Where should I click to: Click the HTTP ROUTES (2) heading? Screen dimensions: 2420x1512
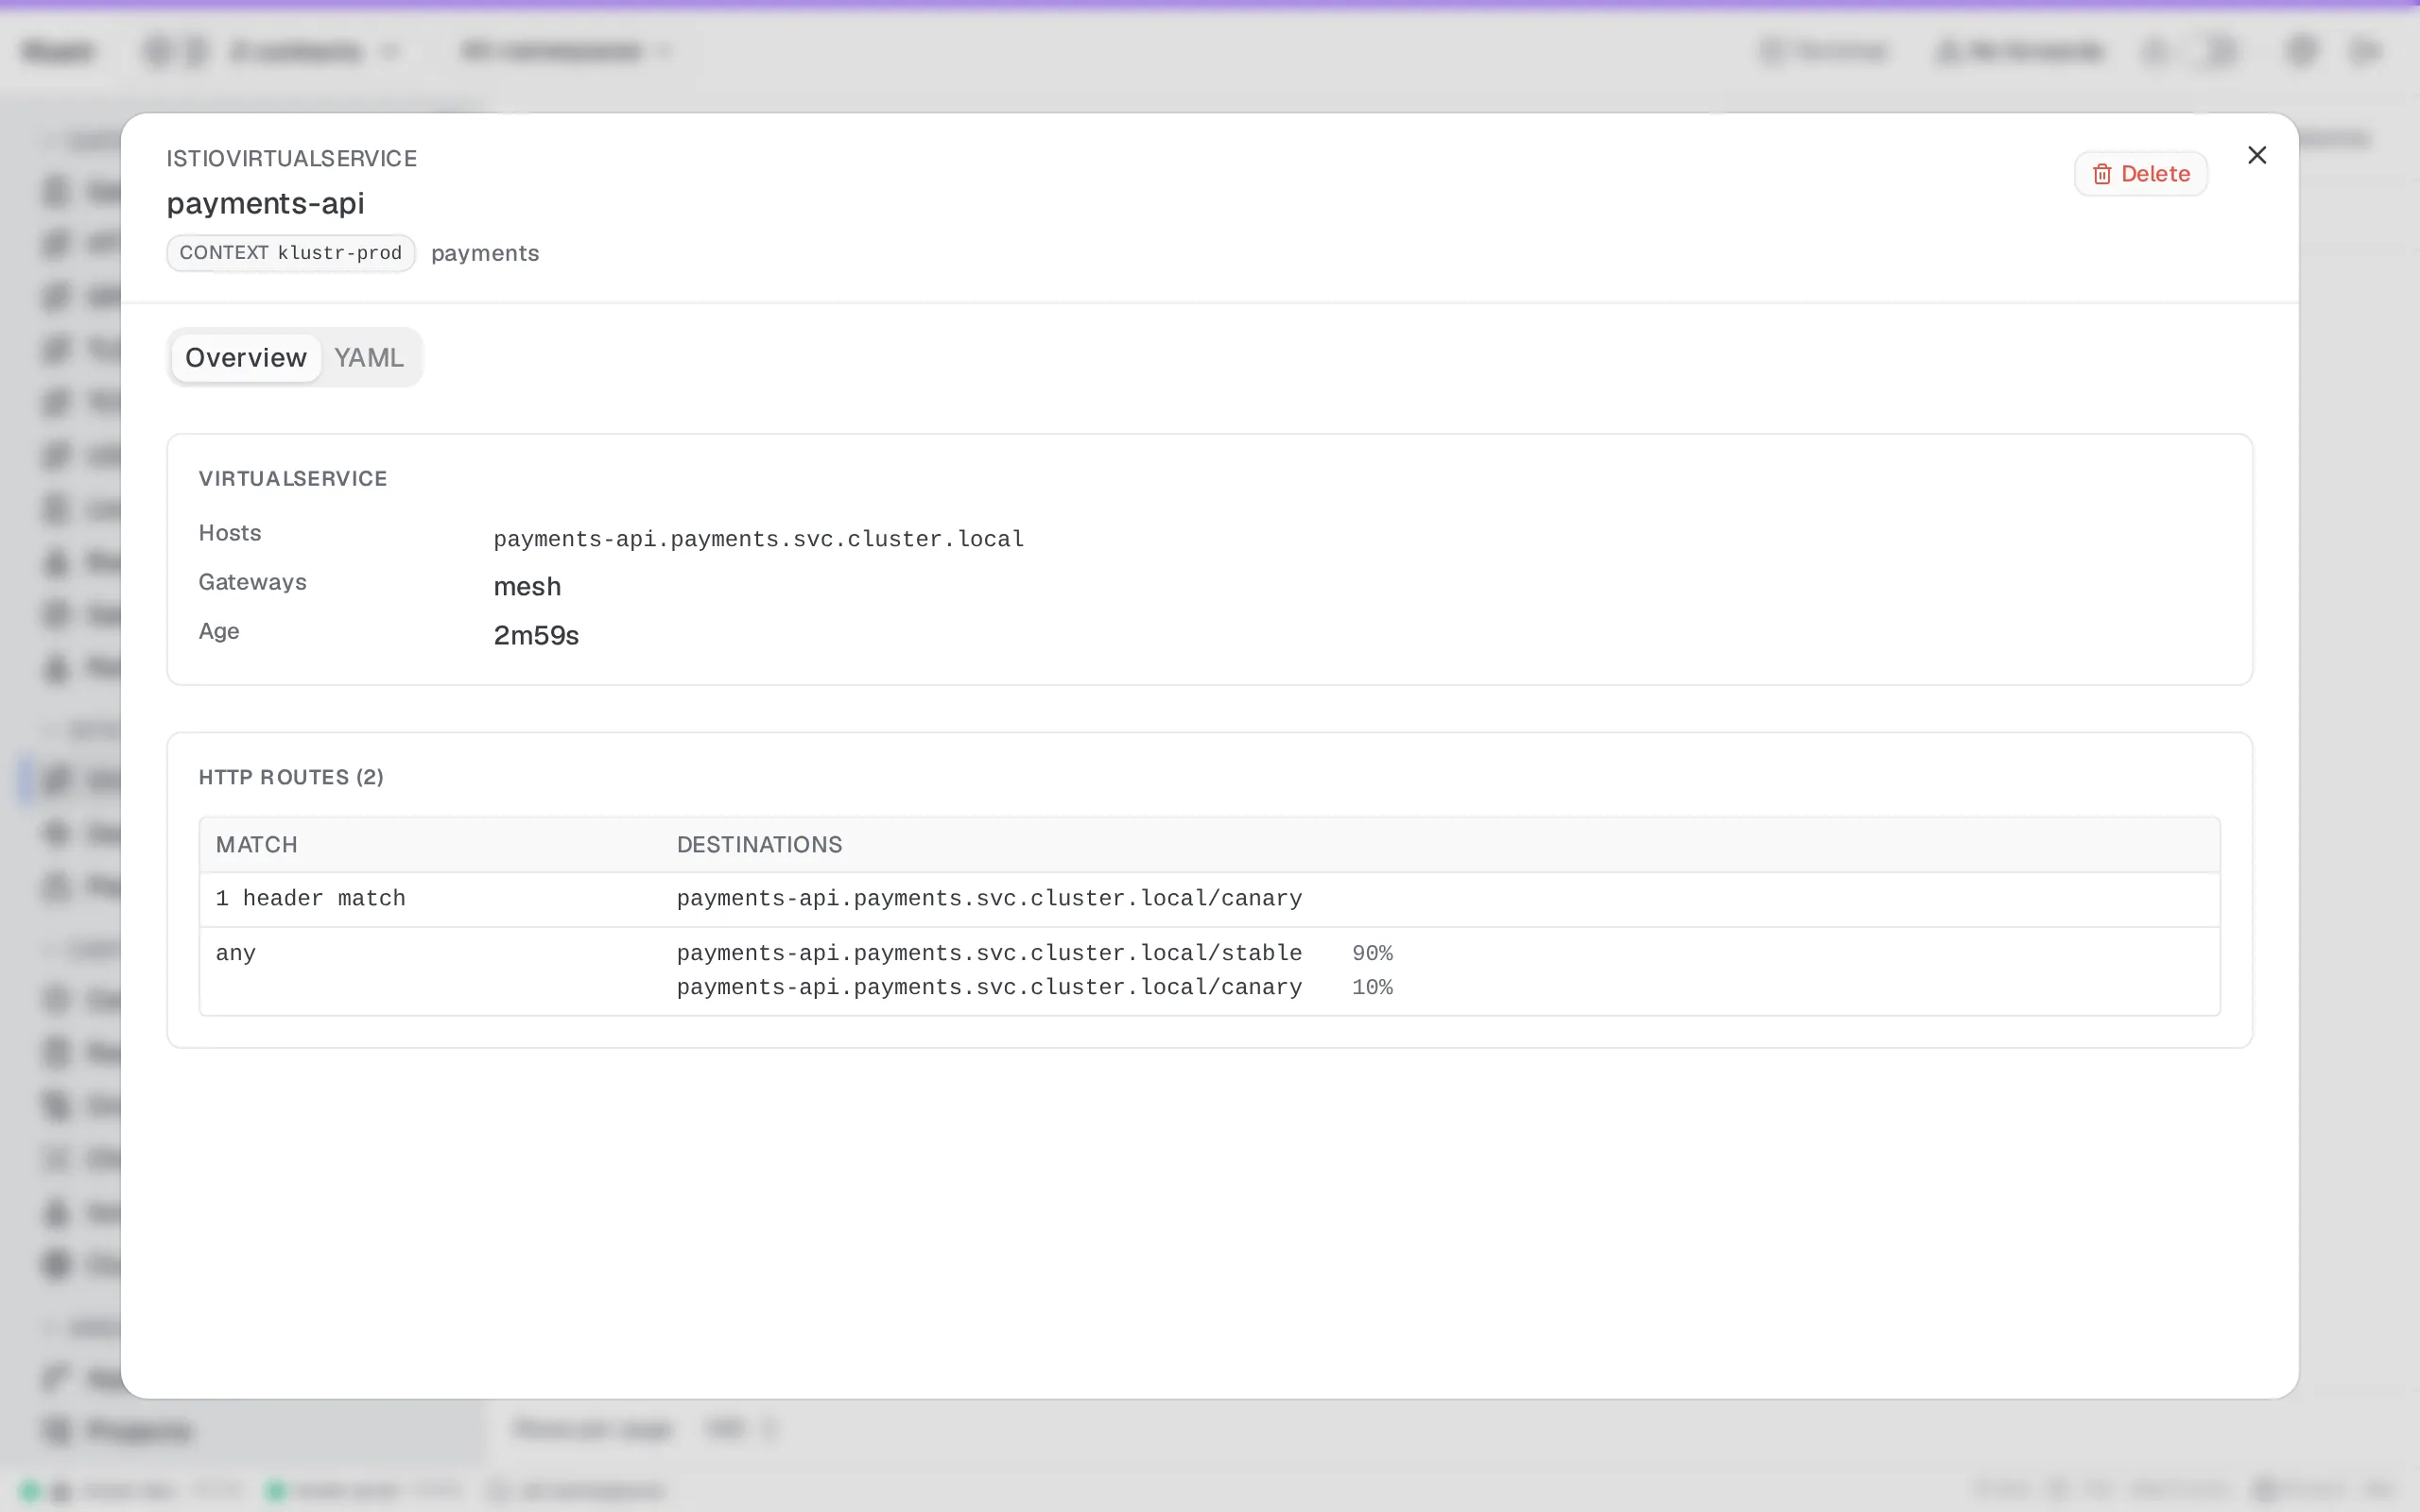[x=291, y=777]
